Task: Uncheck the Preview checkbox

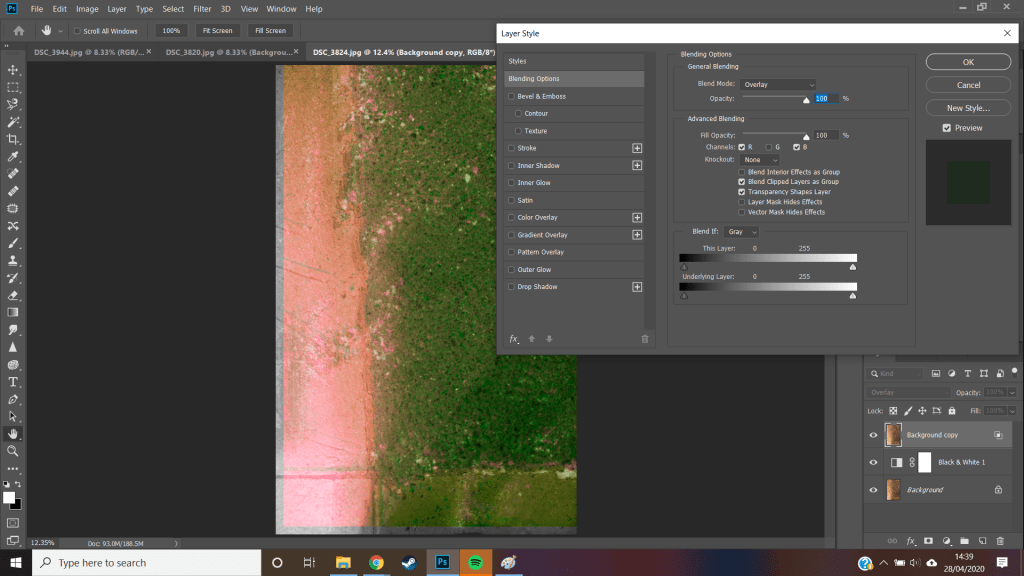Action: 946,128
